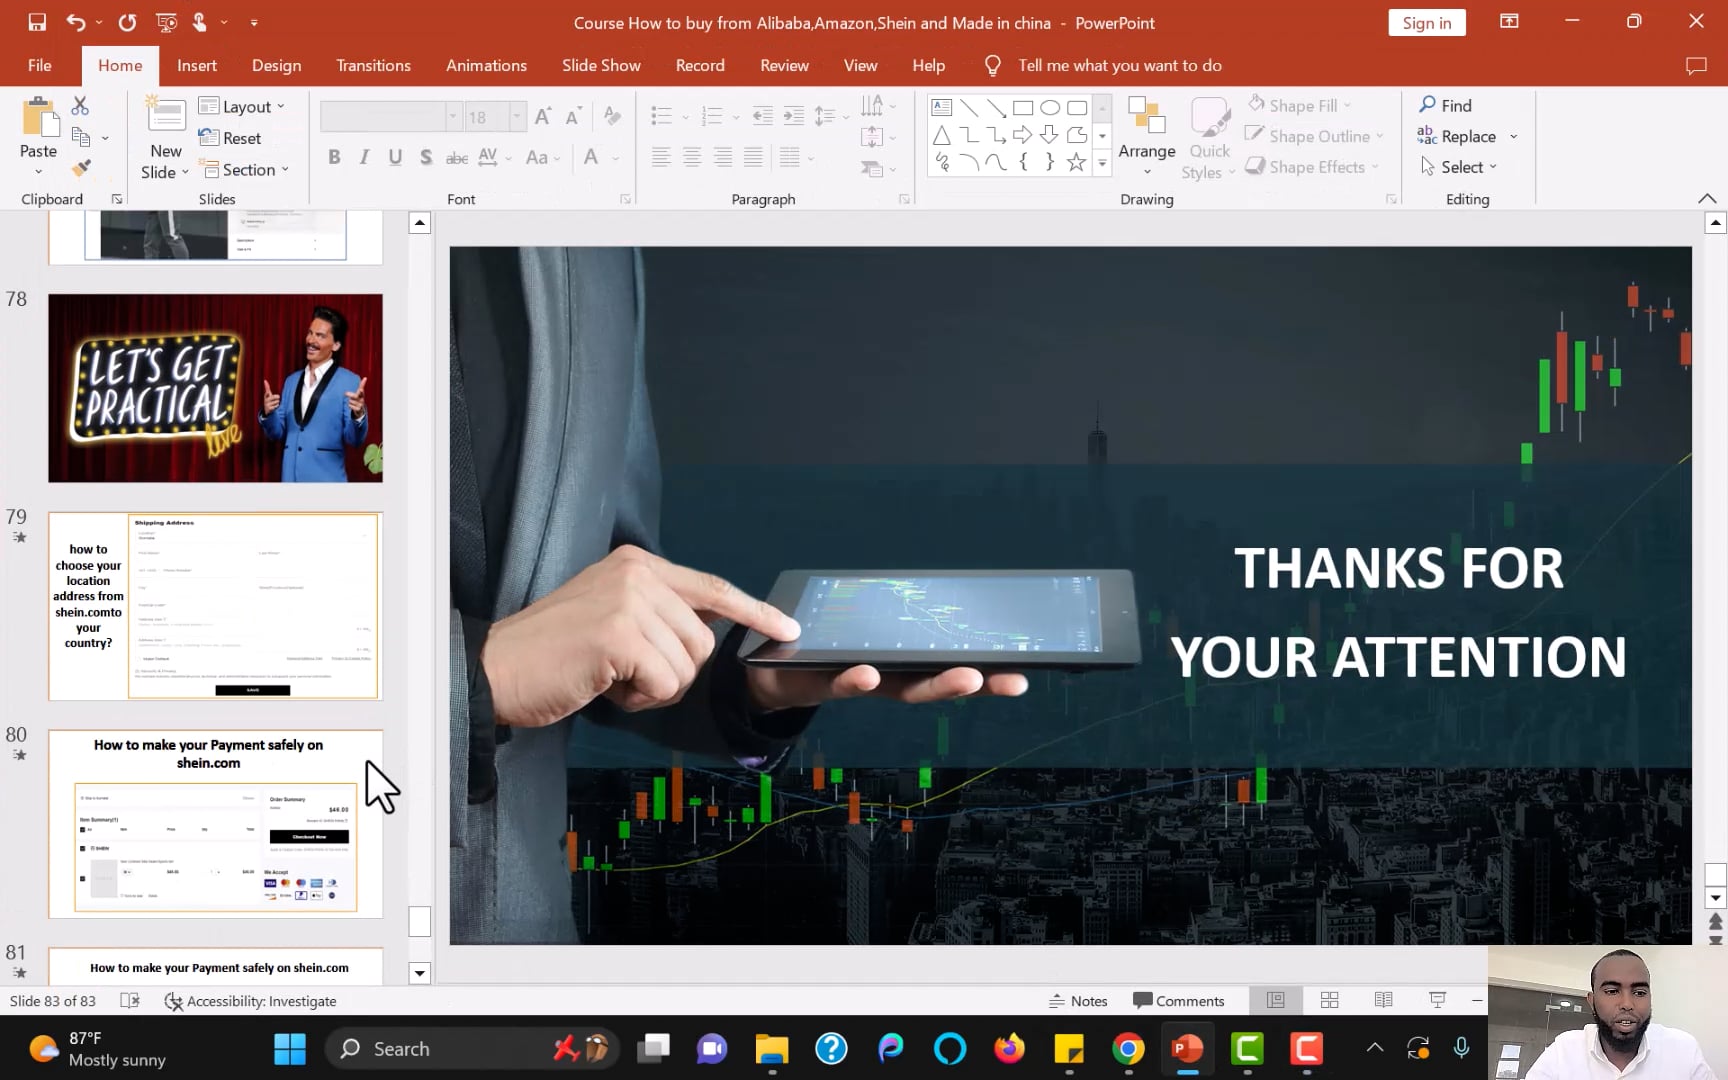Viewport: 1728px width, 1080px height.
Task: Toggle Italic formatting
Action: pos(364,157)
